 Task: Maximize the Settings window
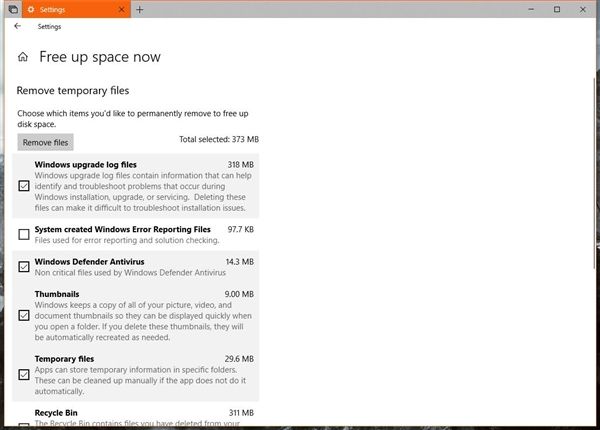[557, 9]
